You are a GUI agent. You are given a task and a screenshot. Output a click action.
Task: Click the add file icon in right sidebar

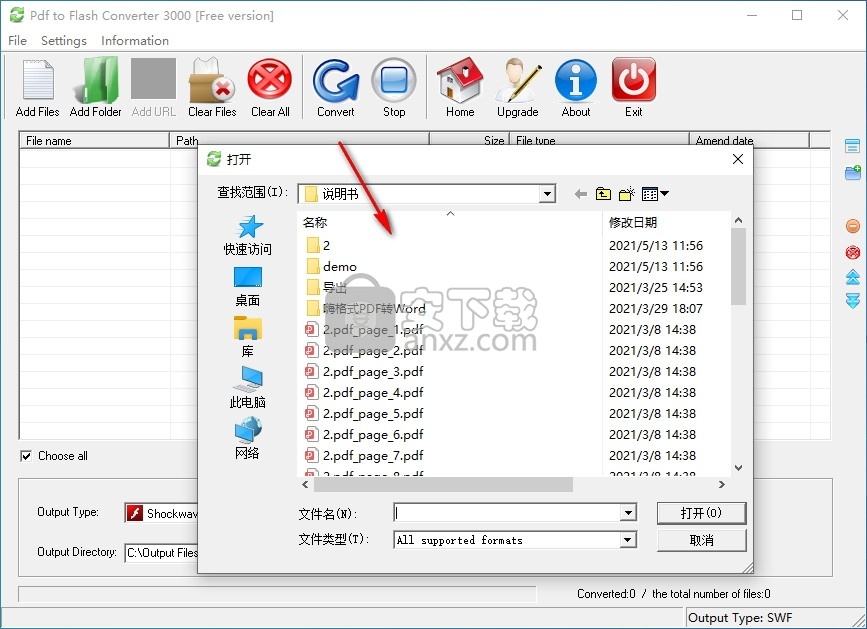click(853, 146)
